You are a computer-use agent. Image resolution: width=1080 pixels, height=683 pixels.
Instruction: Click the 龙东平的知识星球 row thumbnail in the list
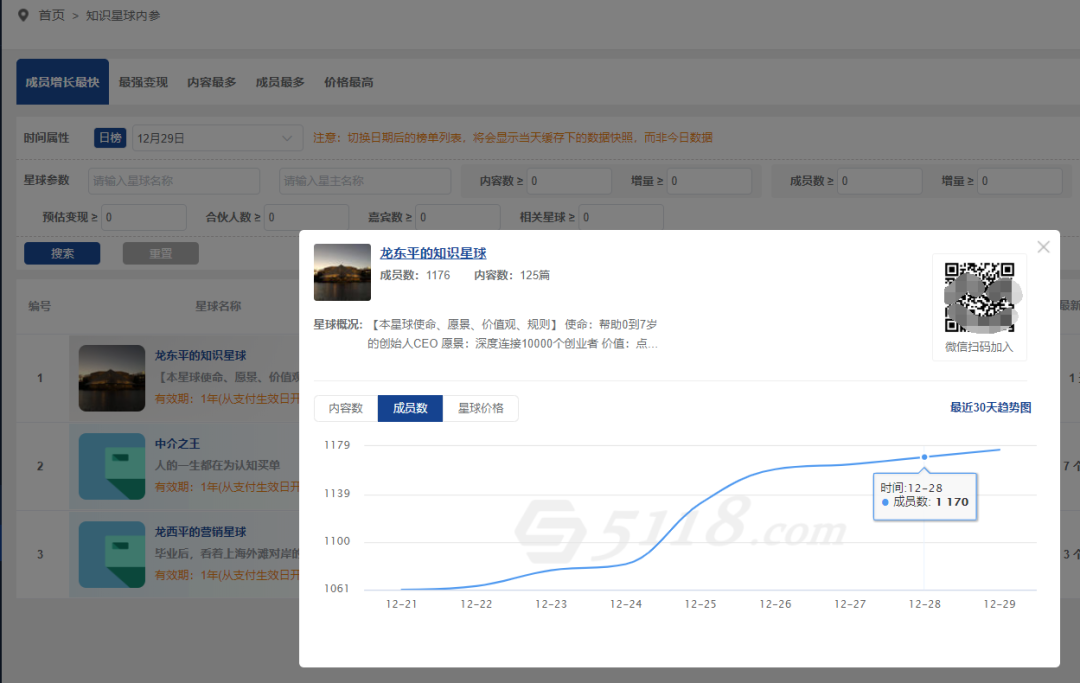pos(111,378)
